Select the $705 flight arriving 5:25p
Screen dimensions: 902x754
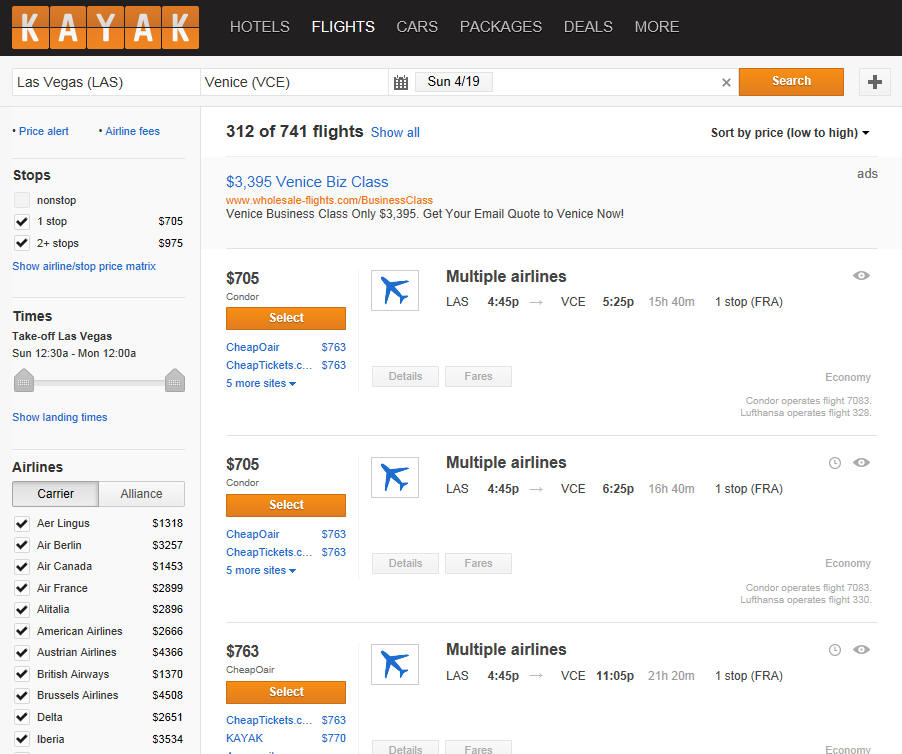coord(286,318)
